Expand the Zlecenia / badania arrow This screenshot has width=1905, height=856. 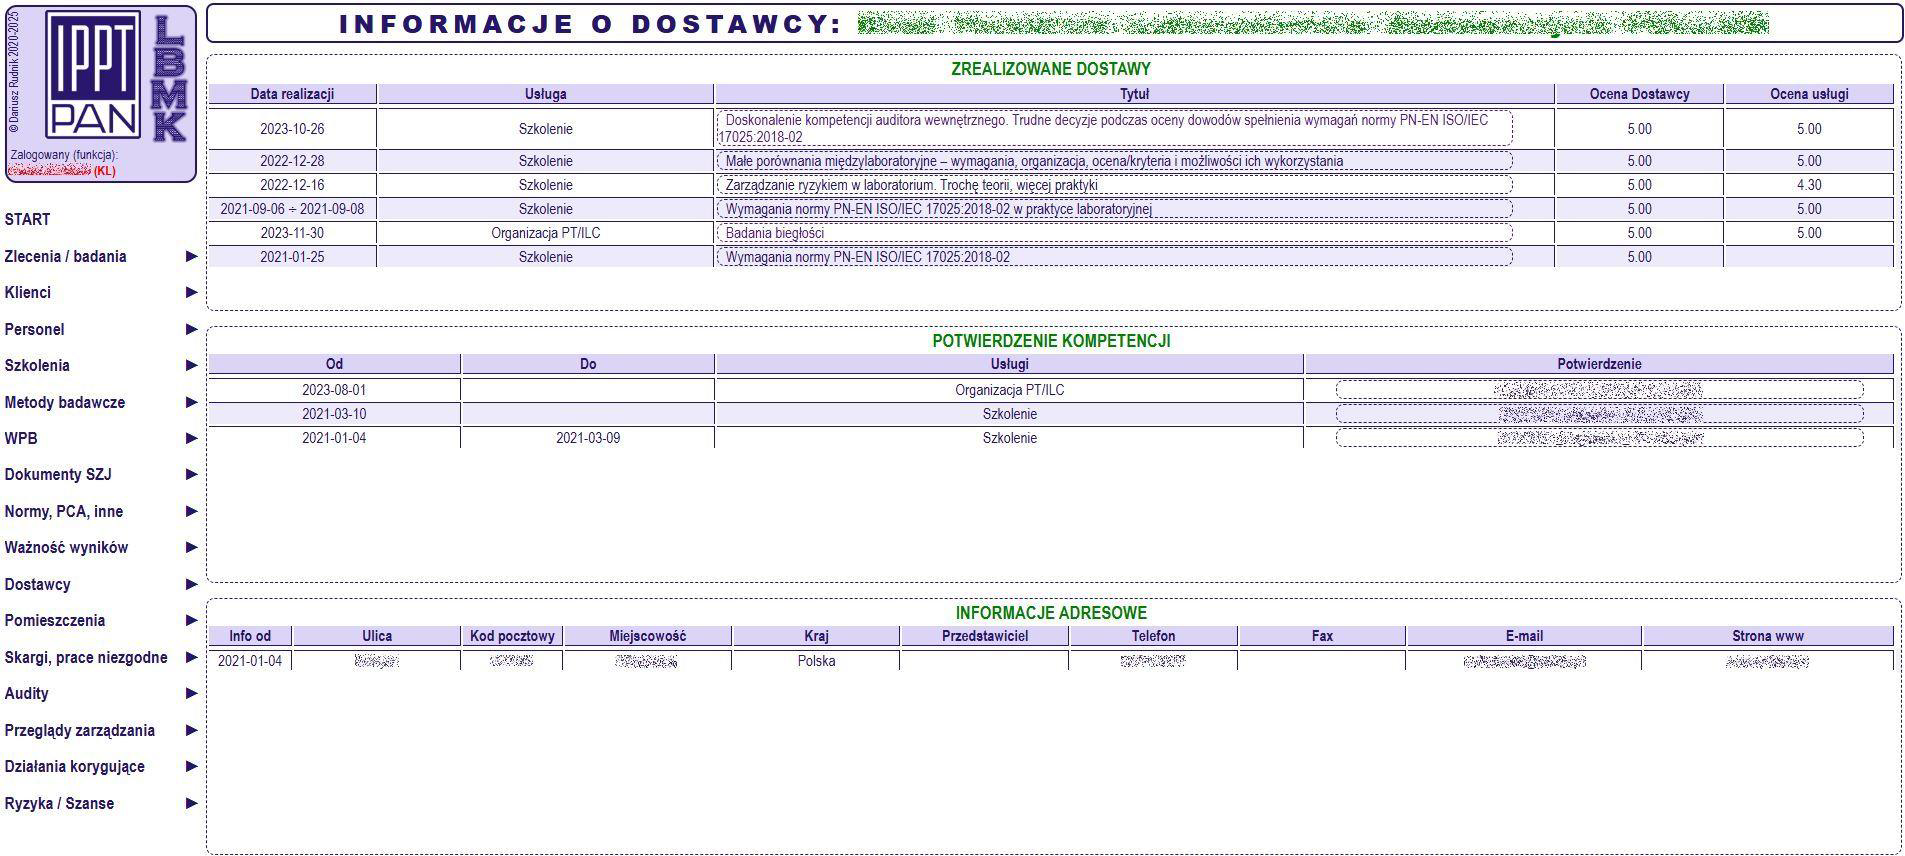pyautogui.click(x=191, y=257)
